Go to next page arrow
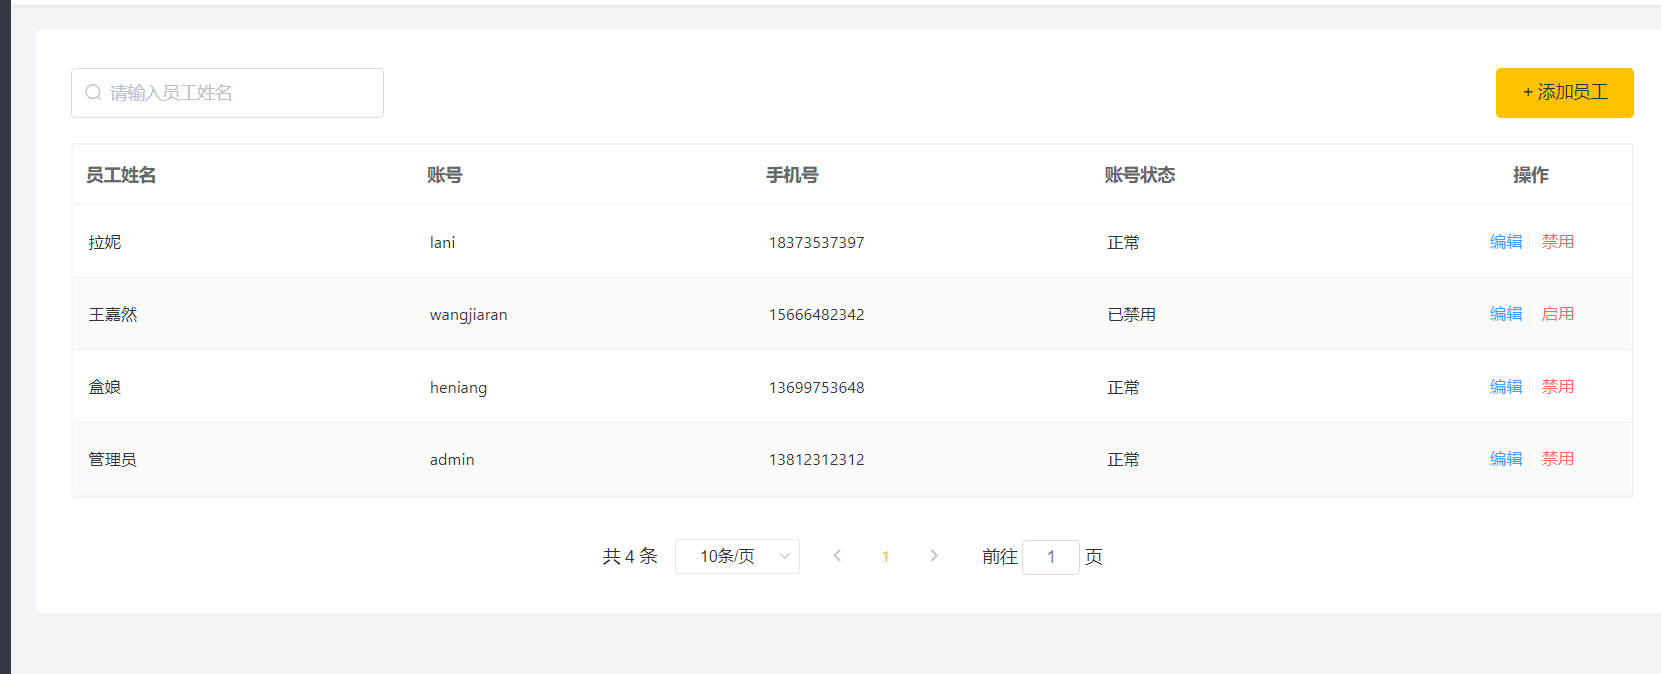The width and height of the screenshot is (1661, 674). (x=934, y=556)
